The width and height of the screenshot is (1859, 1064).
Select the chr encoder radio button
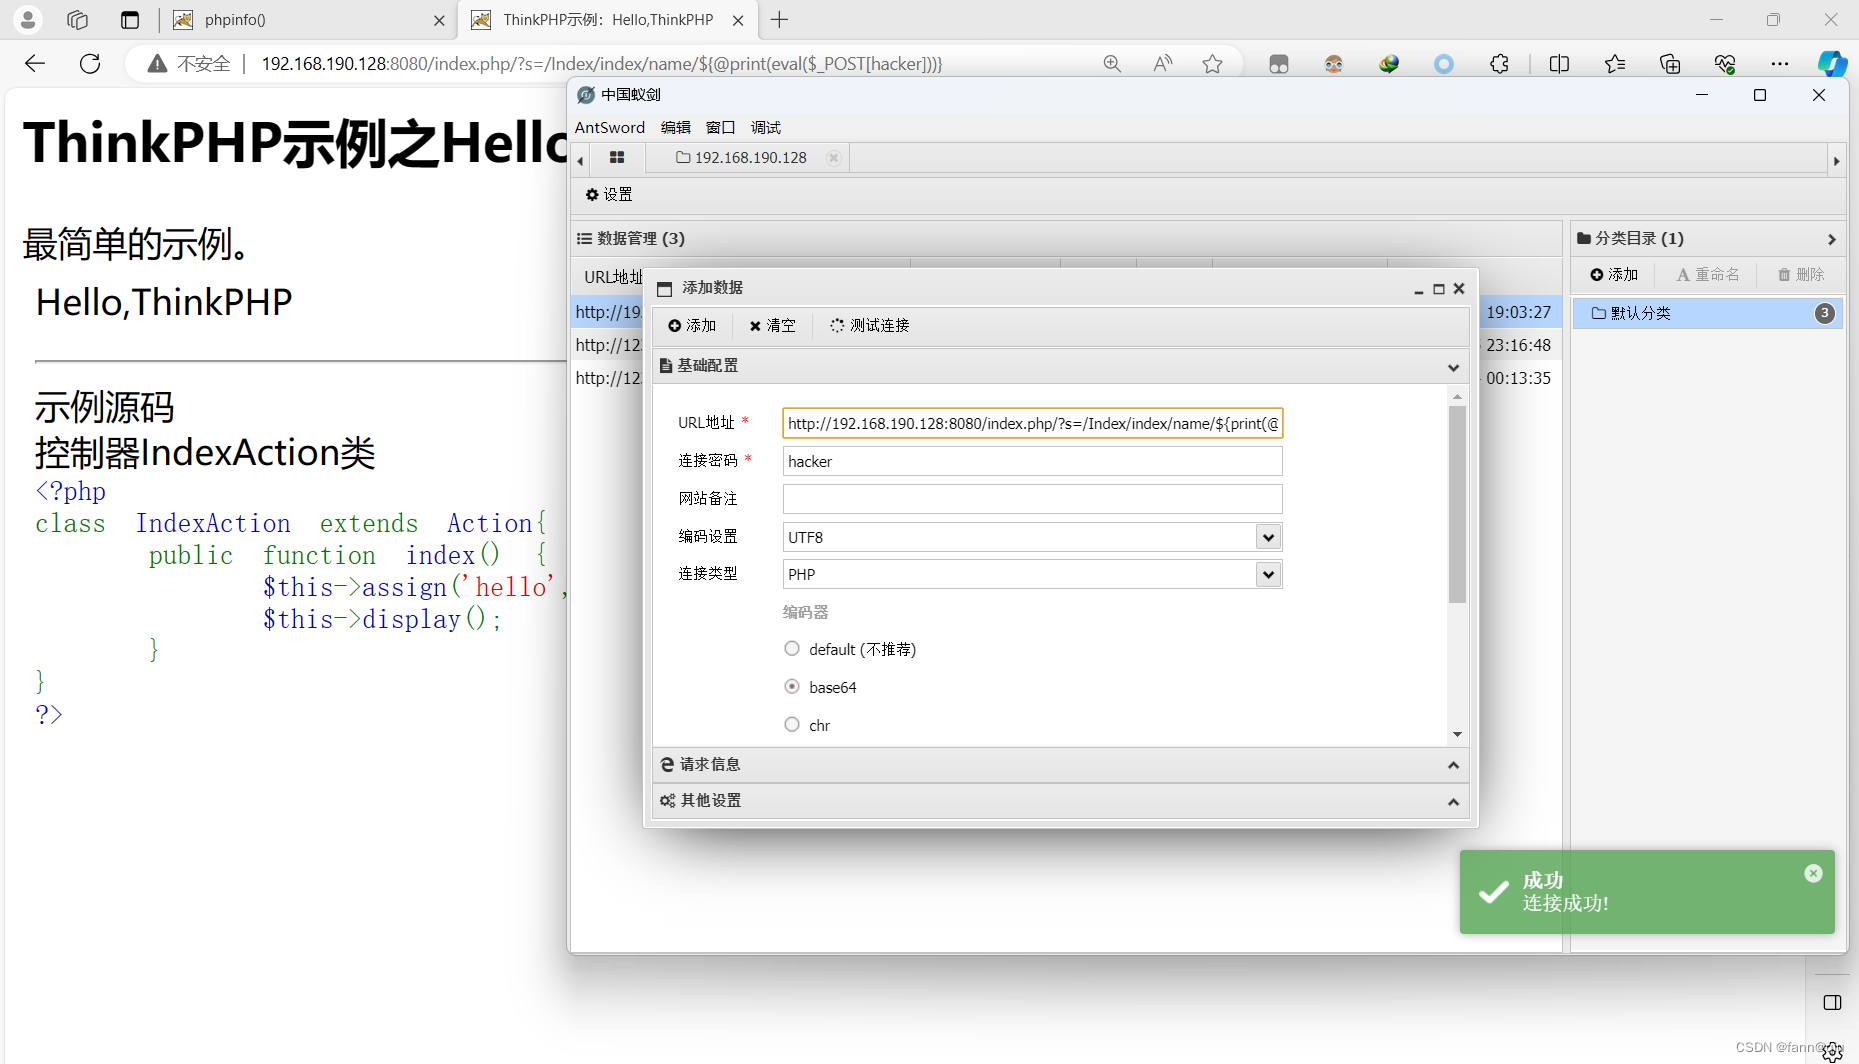pyautogui.click(x=792, y=725)
